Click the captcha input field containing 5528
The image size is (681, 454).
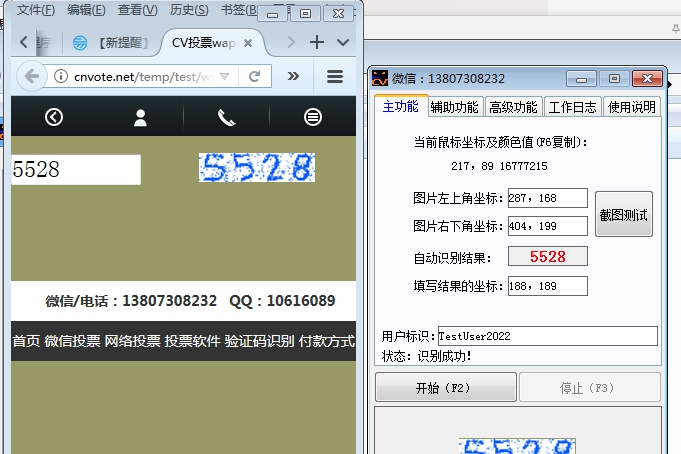click(x=76, y=169)
